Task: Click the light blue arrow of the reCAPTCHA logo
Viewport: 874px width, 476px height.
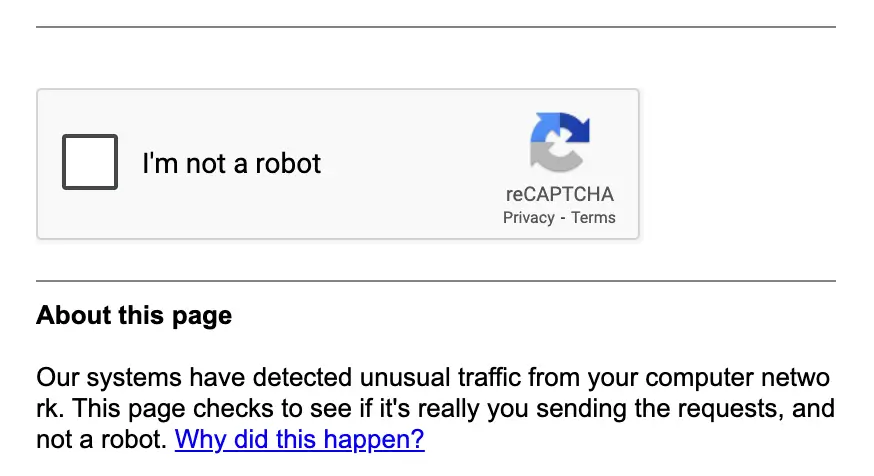Action: (x=543, y=130)
